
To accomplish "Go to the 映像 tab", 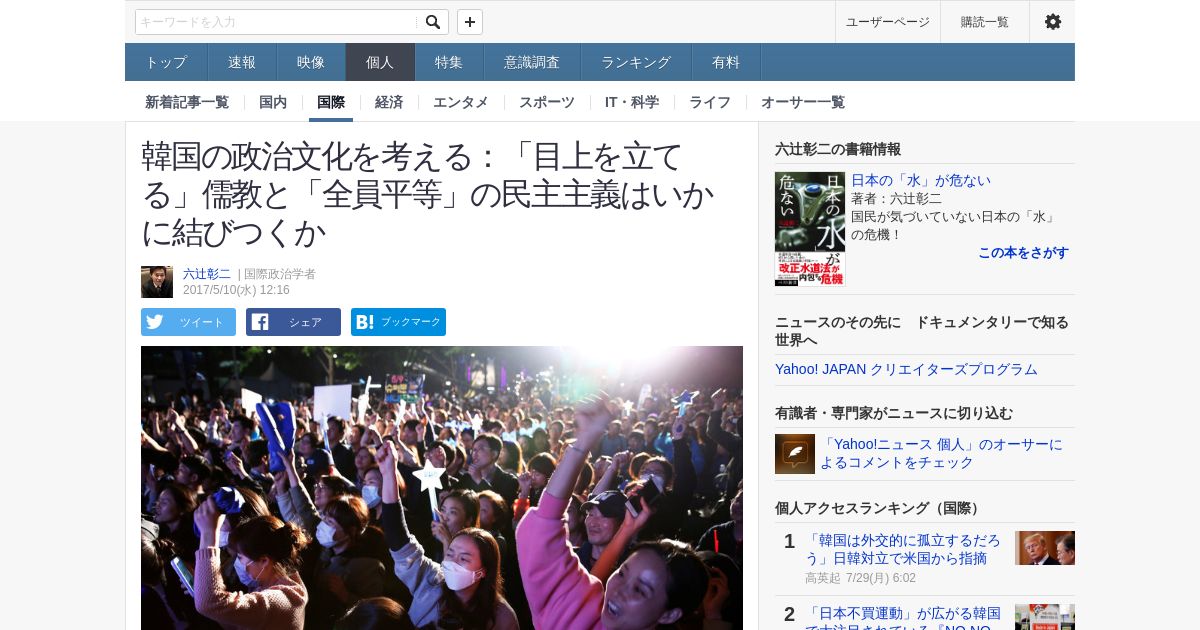I will click(x=311, y=62).
